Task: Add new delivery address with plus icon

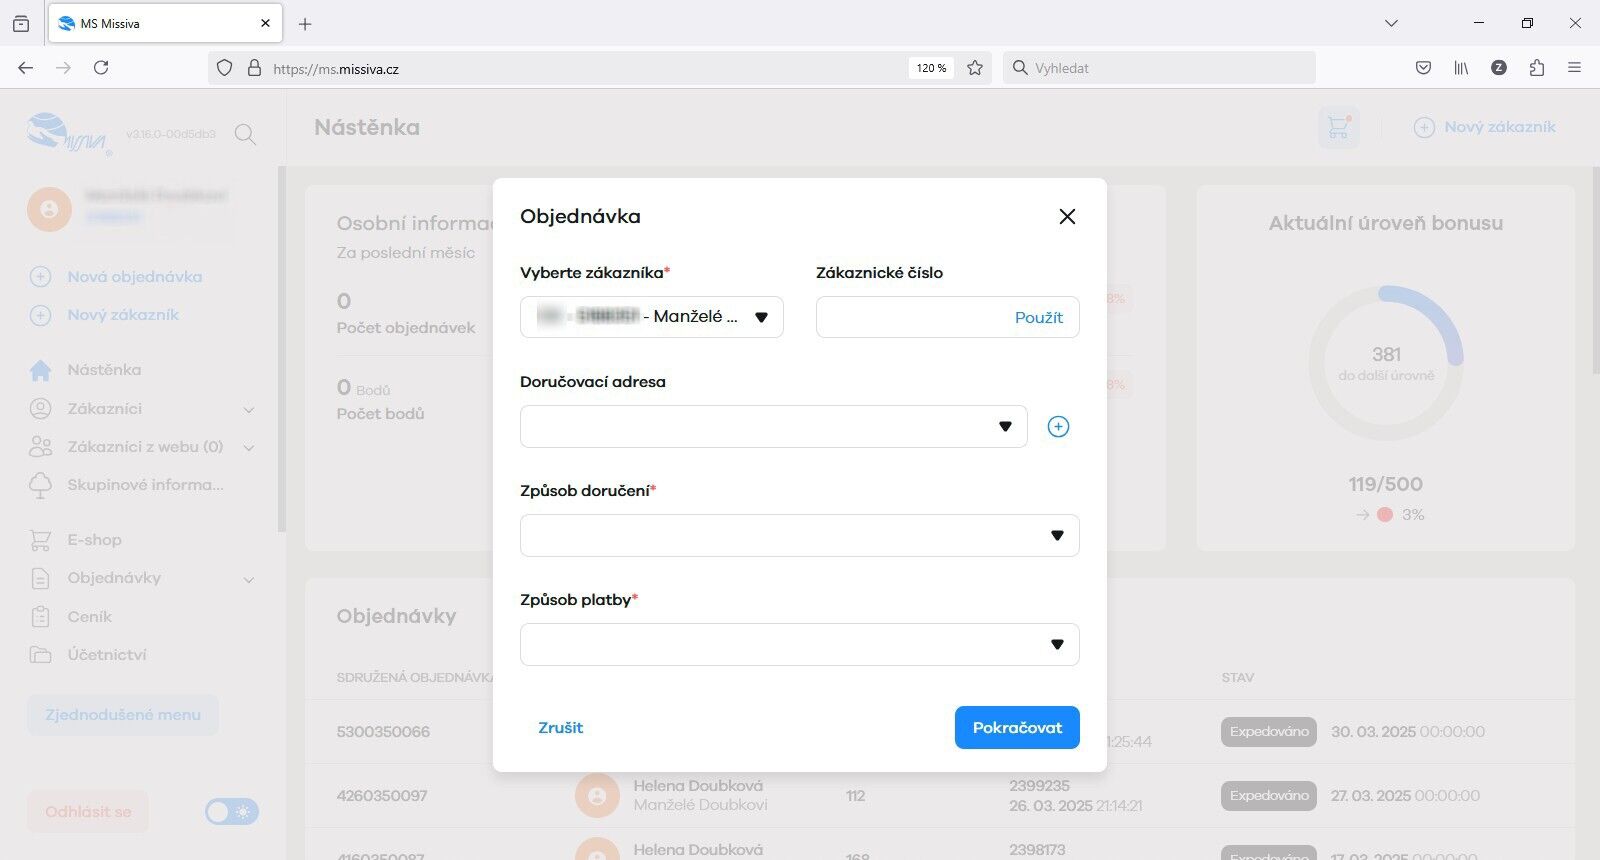Action: click(x=1058, y=427)
